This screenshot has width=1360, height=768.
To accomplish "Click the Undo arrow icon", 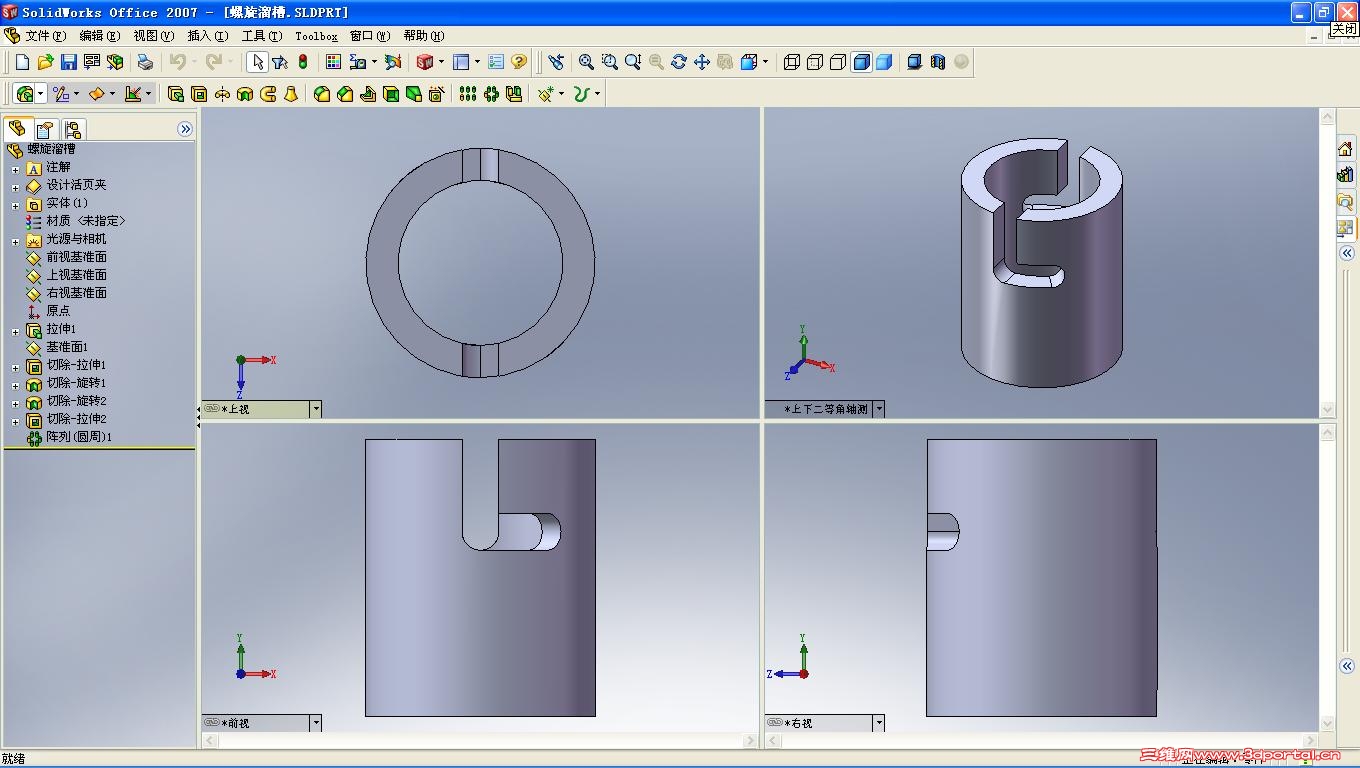I will tap(177, 62).
